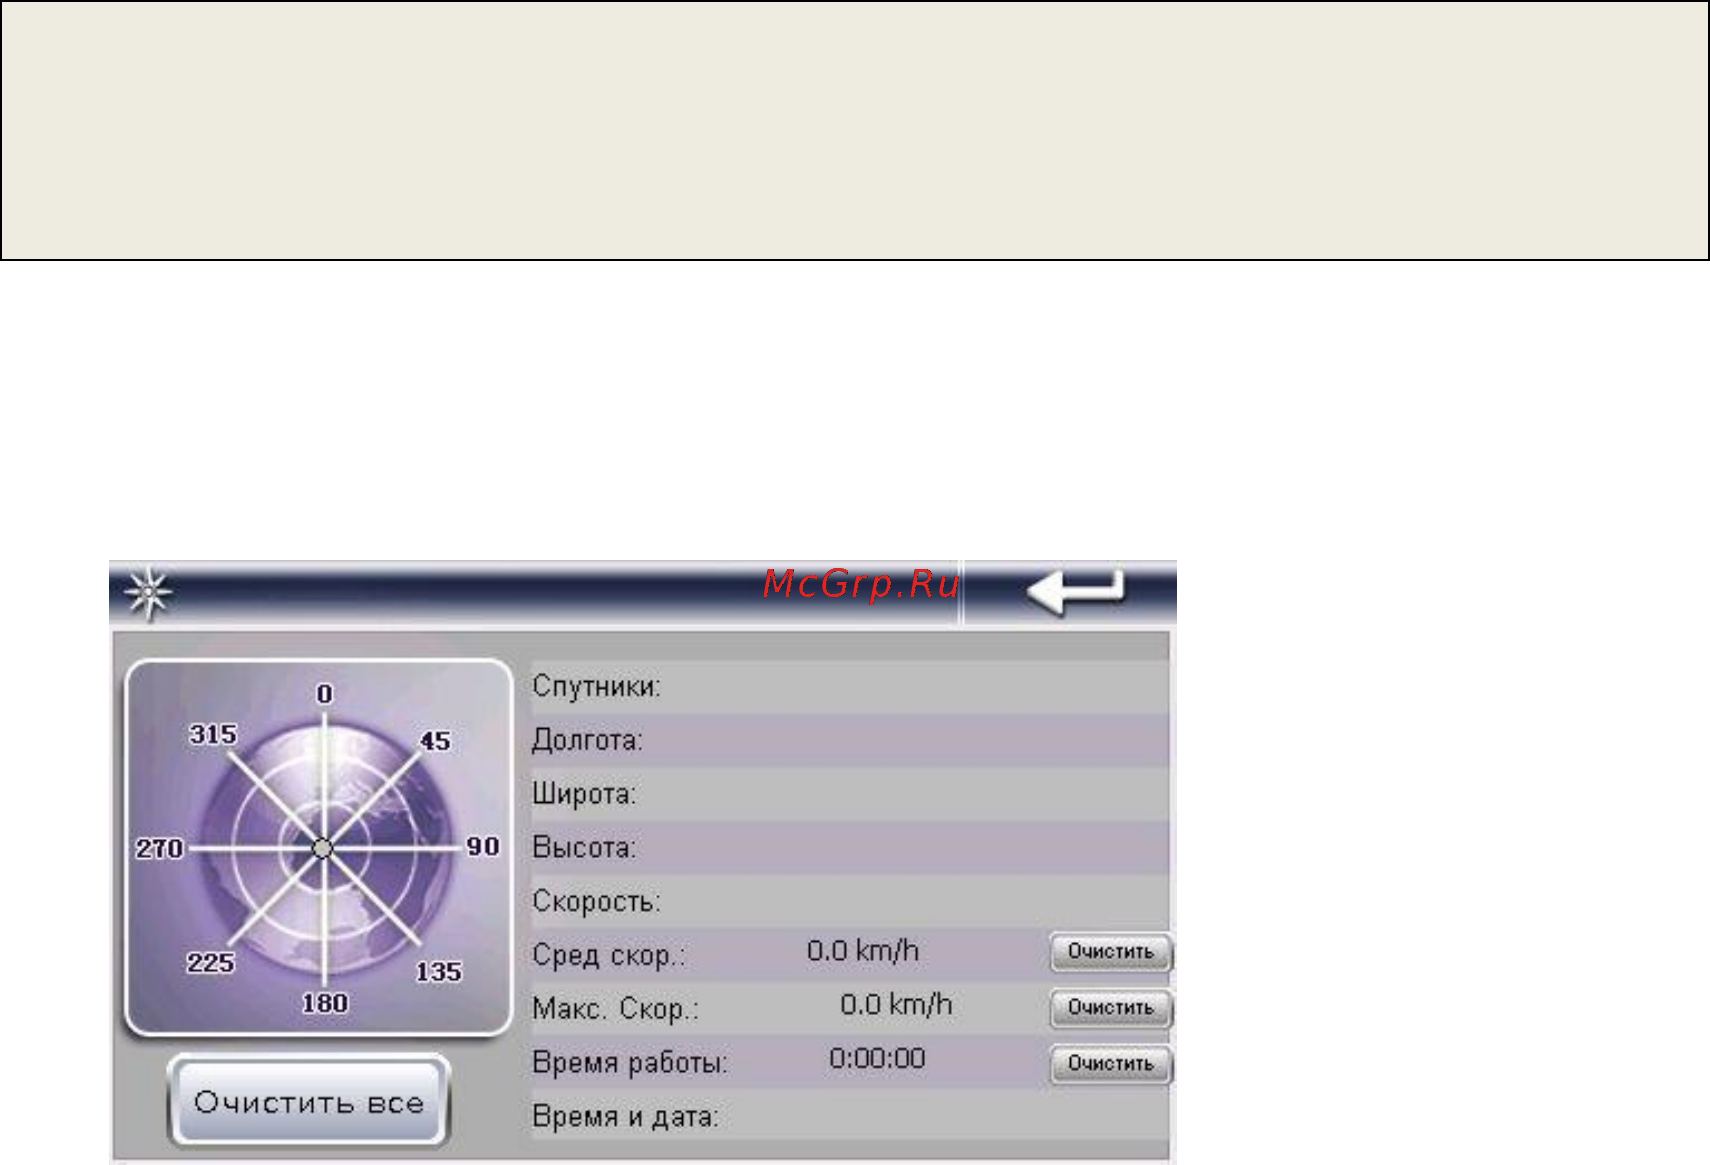Screen dimensions: 1710x1165
Task: Select the Спутники row label
Action: point(596,686)
